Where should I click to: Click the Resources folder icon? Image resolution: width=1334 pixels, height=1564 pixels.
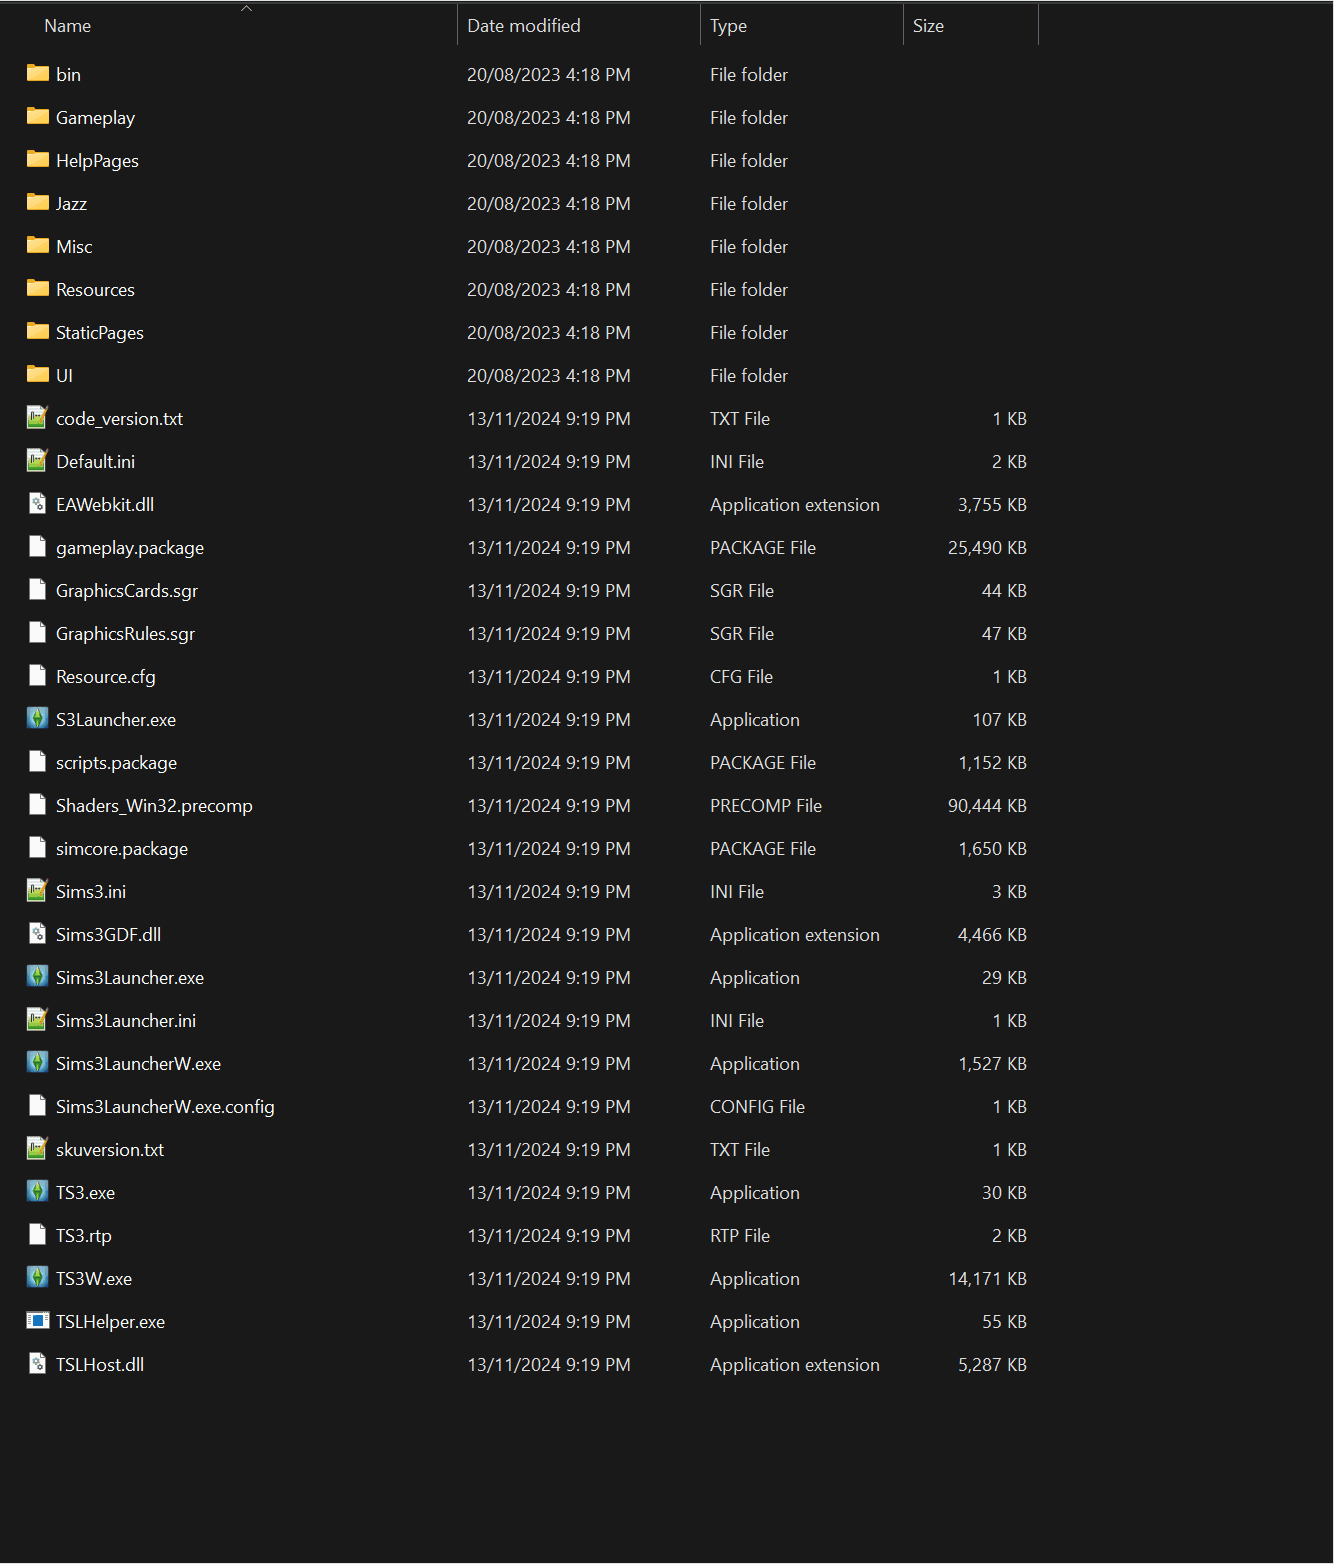38,288
